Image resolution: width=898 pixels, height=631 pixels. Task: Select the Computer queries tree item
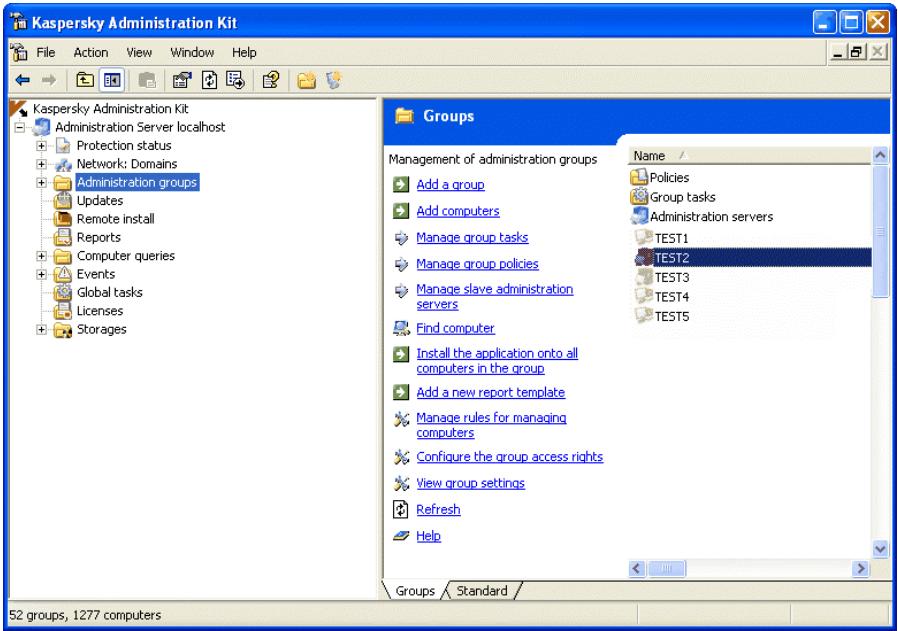point(125,256)
